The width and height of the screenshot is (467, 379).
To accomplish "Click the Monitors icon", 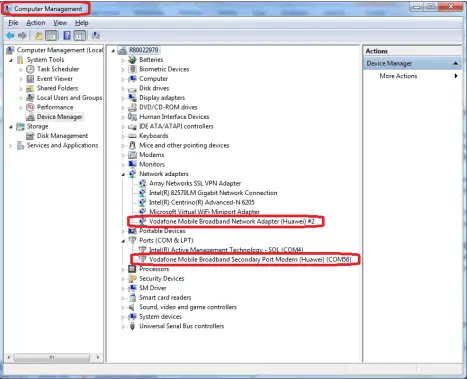I will click(132, 164).
